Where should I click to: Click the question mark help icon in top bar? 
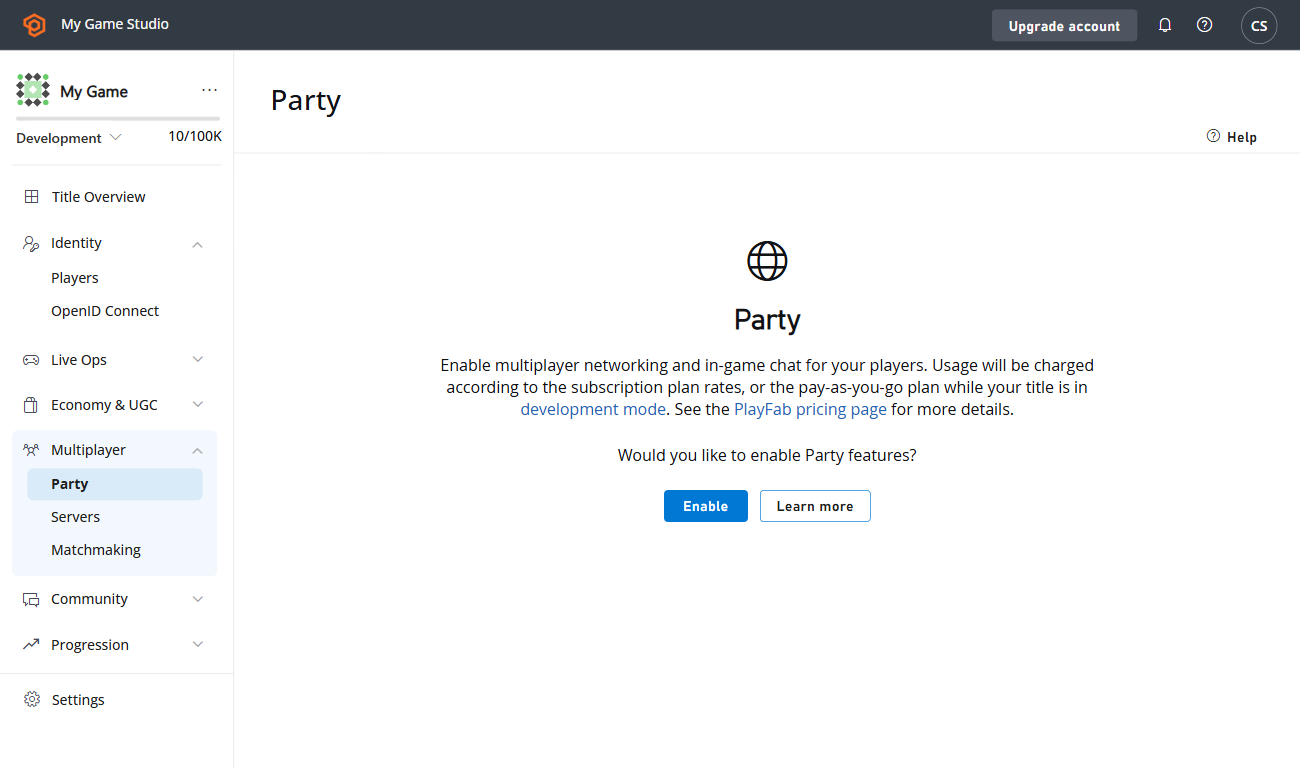[x=1204, y=24]
